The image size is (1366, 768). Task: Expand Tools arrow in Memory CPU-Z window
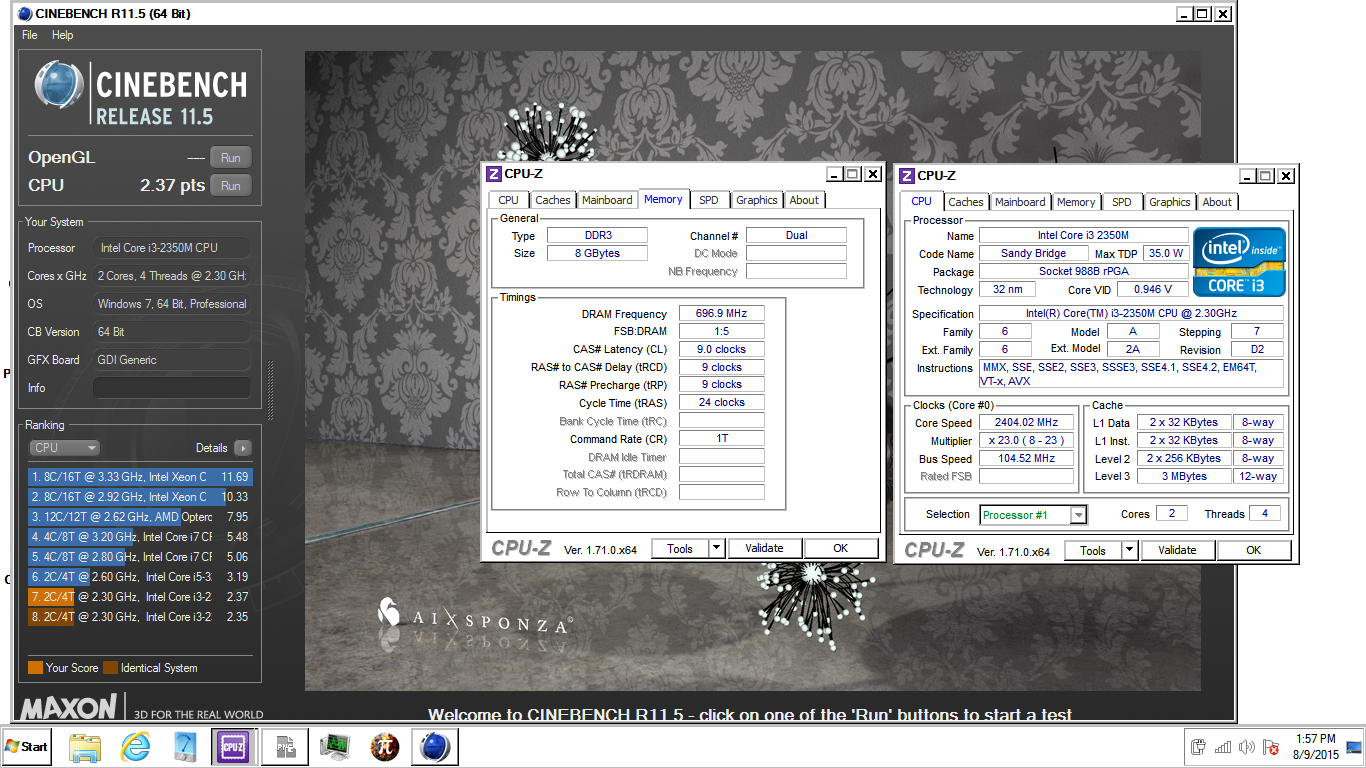pyautogui.click(x=717, y=548)
